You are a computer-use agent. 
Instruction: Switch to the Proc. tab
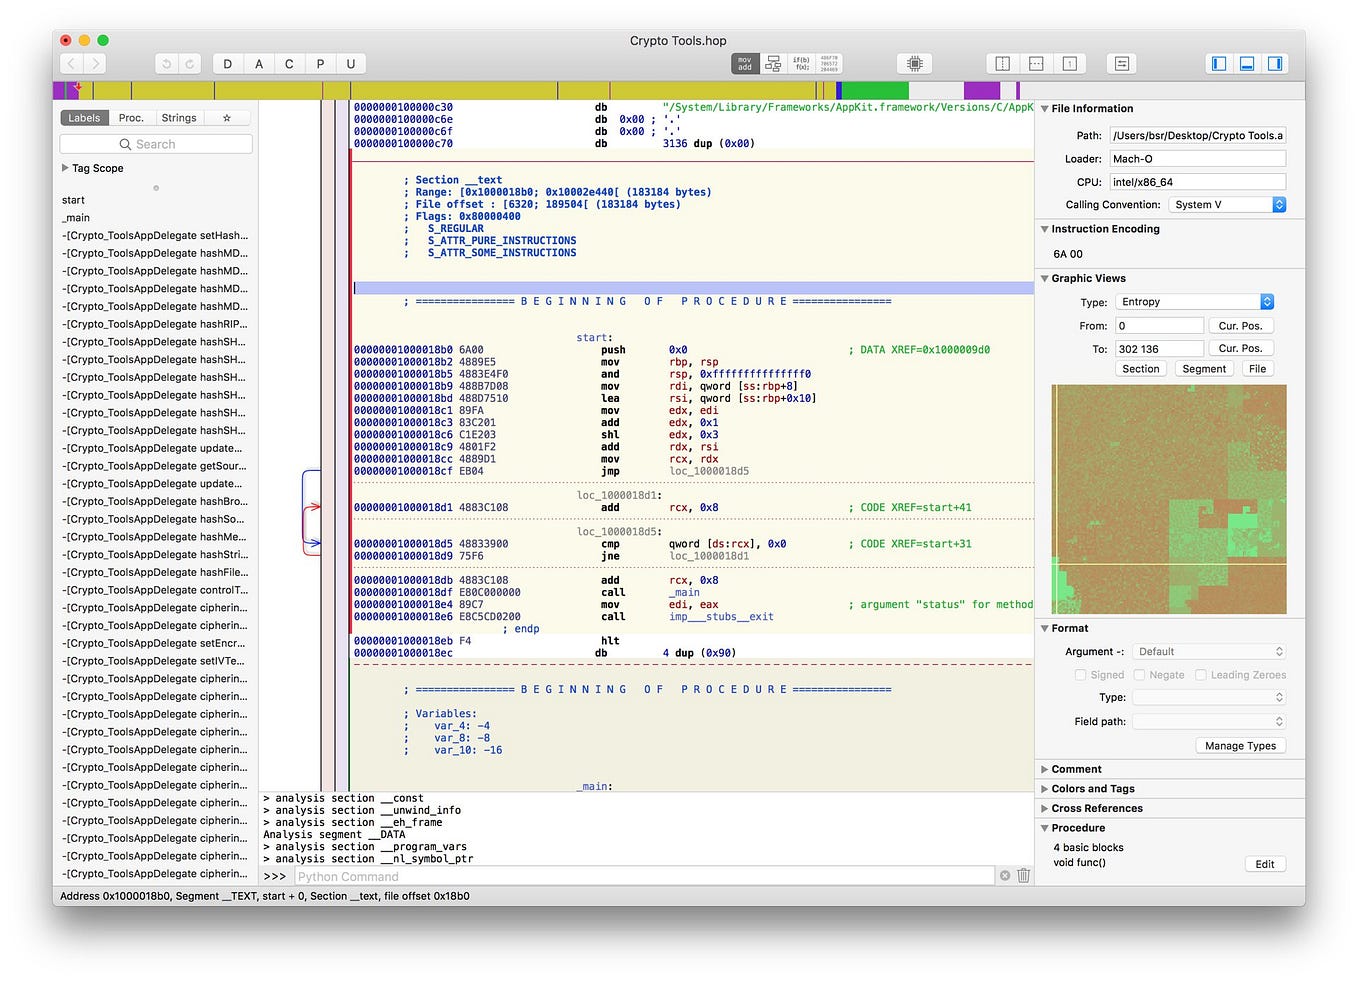coord(131,117)
